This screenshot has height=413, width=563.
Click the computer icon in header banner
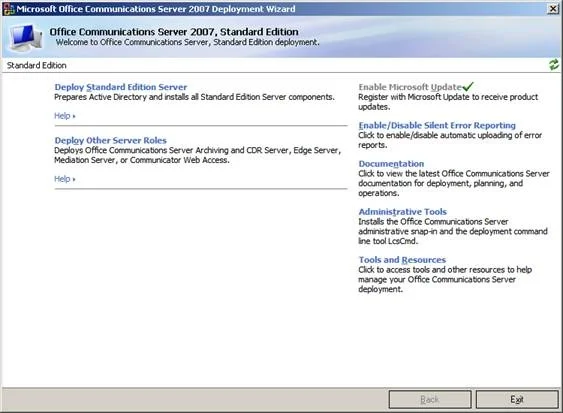pos(25,37)
